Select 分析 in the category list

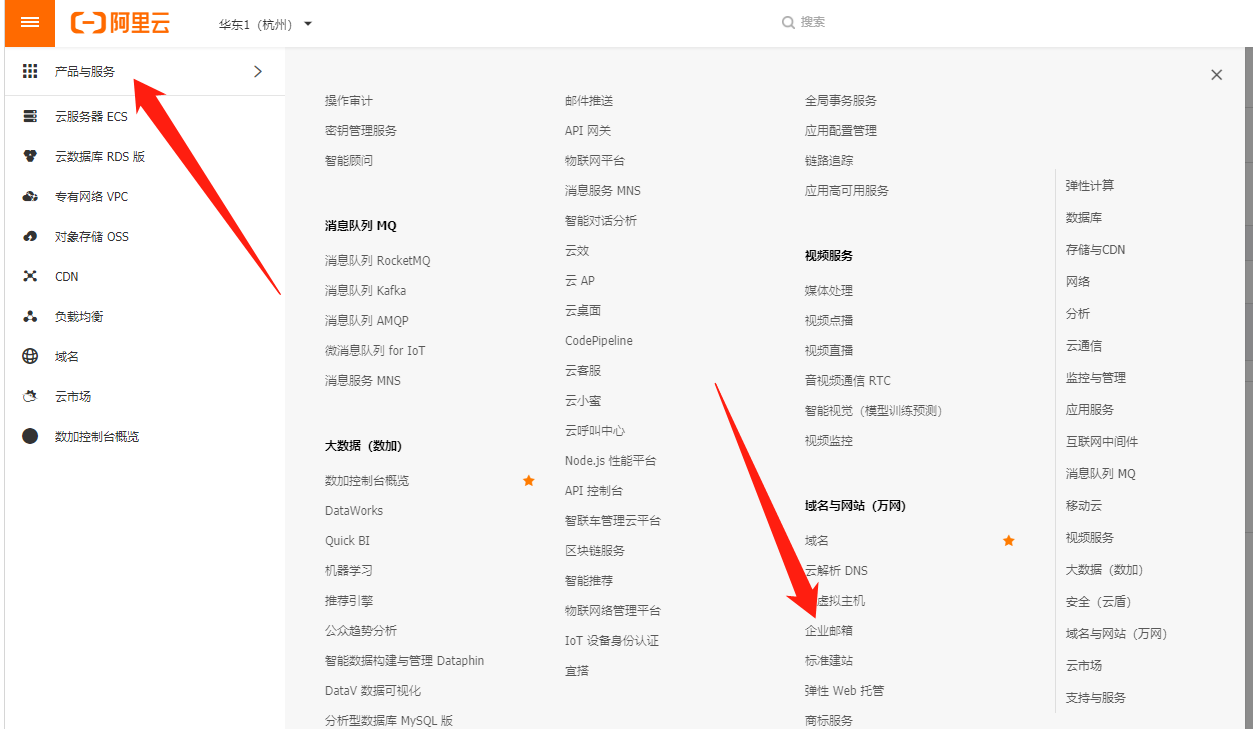pyautogui.click(x=1078, y=314)
